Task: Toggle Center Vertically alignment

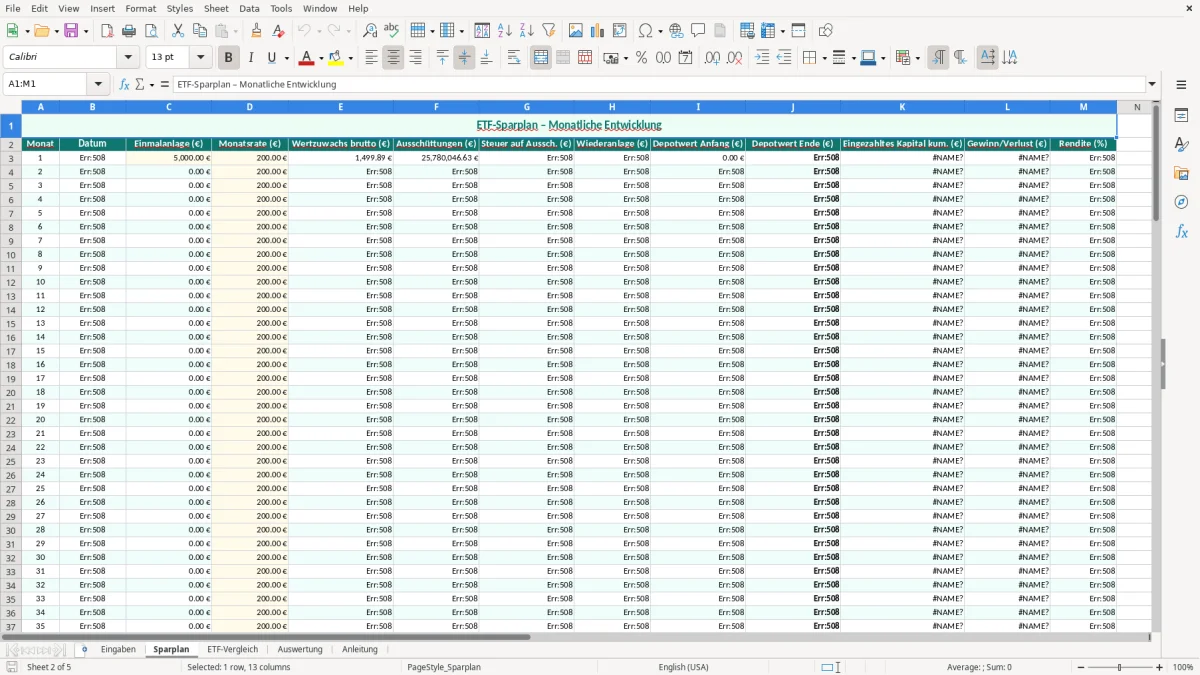Action: [x=464, y=58]
